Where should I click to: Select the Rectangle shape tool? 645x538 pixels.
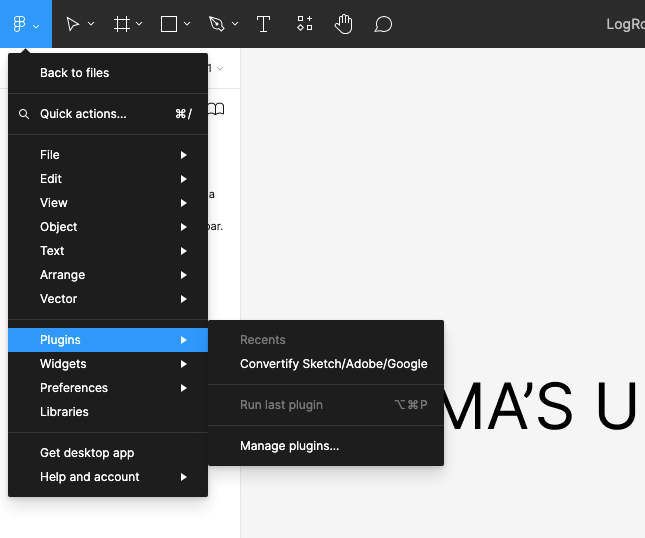[169, 24]
